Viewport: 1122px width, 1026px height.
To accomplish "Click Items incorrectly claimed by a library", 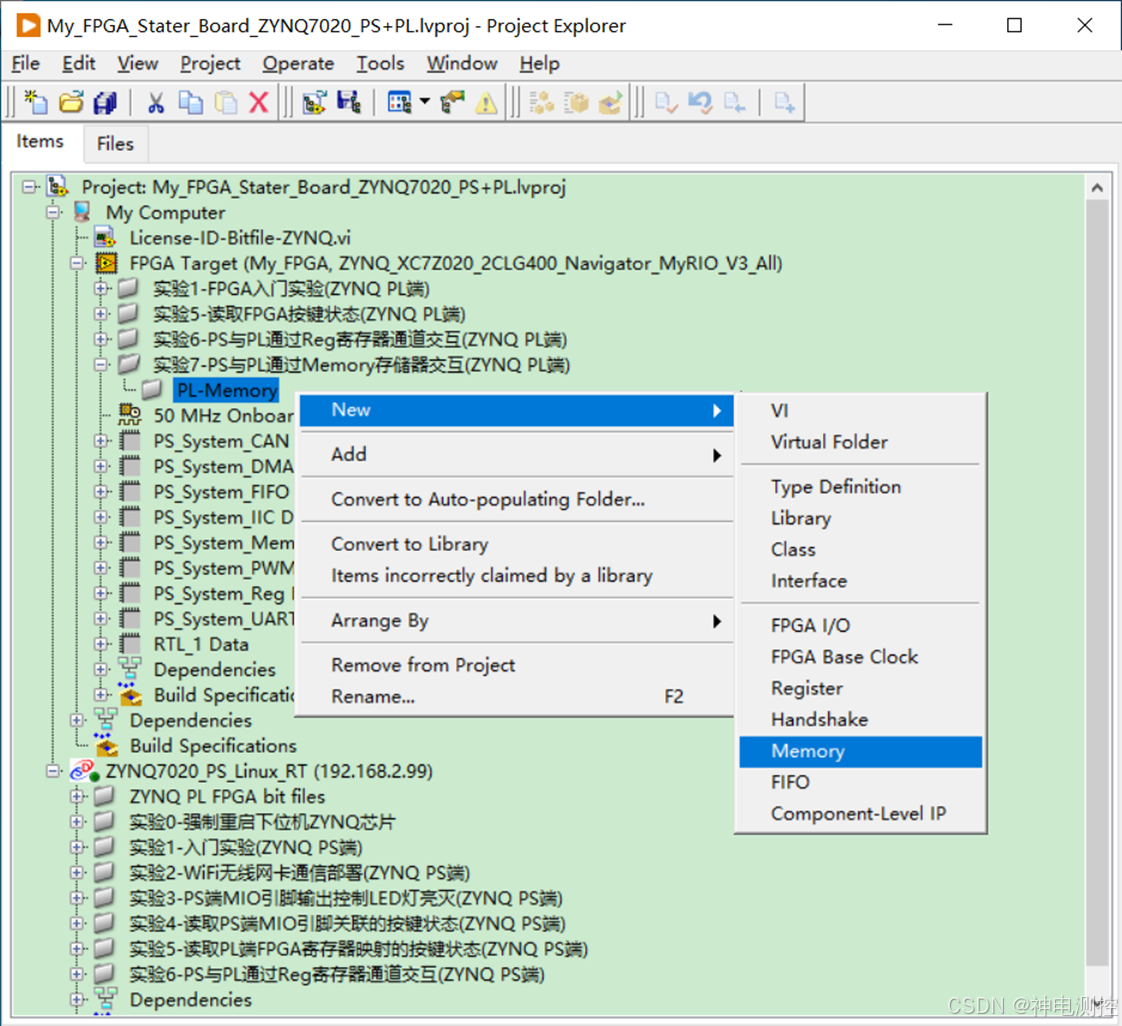I will coord(516,575).
